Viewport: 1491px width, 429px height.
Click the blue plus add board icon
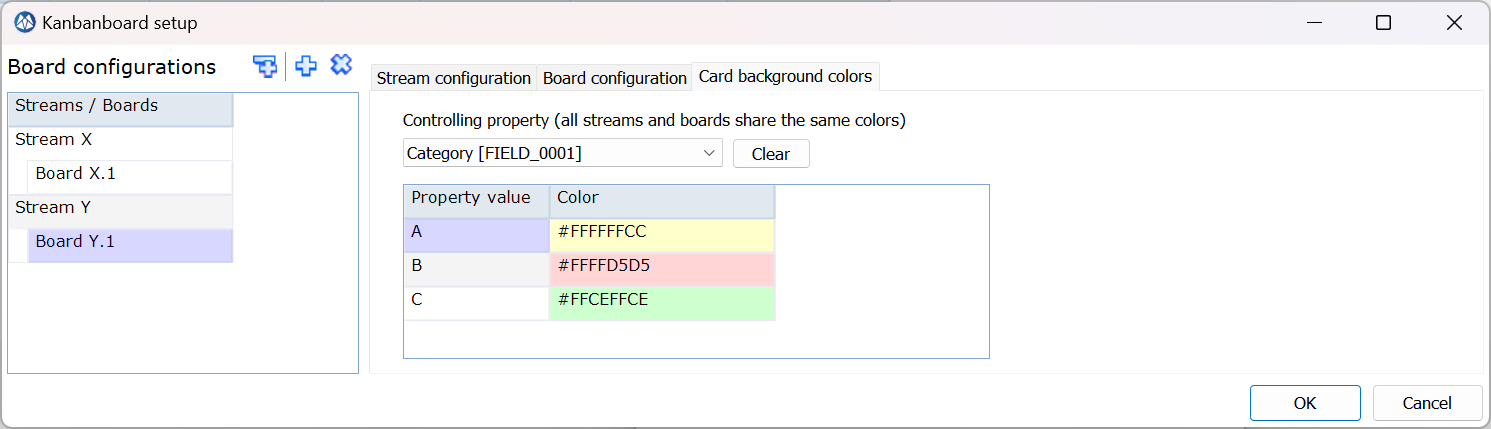(x=306, y=66)
